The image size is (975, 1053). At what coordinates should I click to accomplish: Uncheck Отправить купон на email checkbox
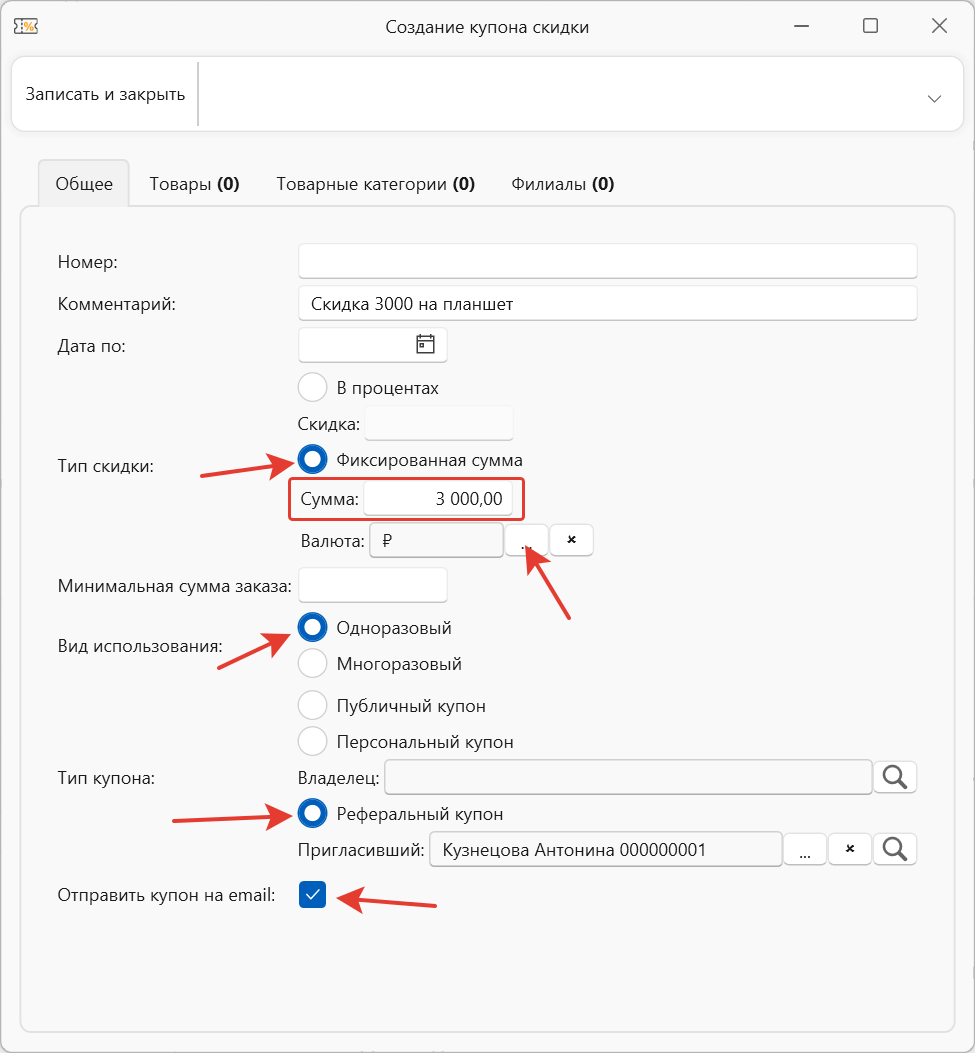pos(313,895)
